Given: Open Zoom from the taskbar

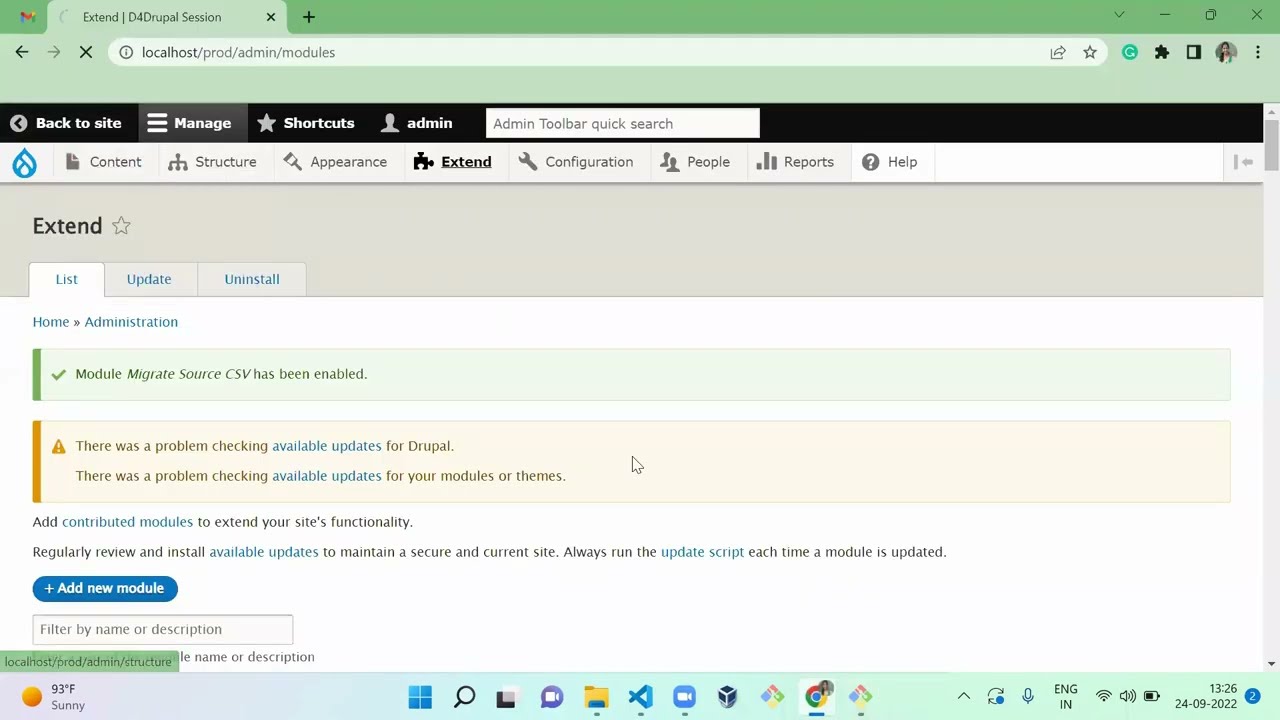Looking at the screenshot, I should 684,697.
